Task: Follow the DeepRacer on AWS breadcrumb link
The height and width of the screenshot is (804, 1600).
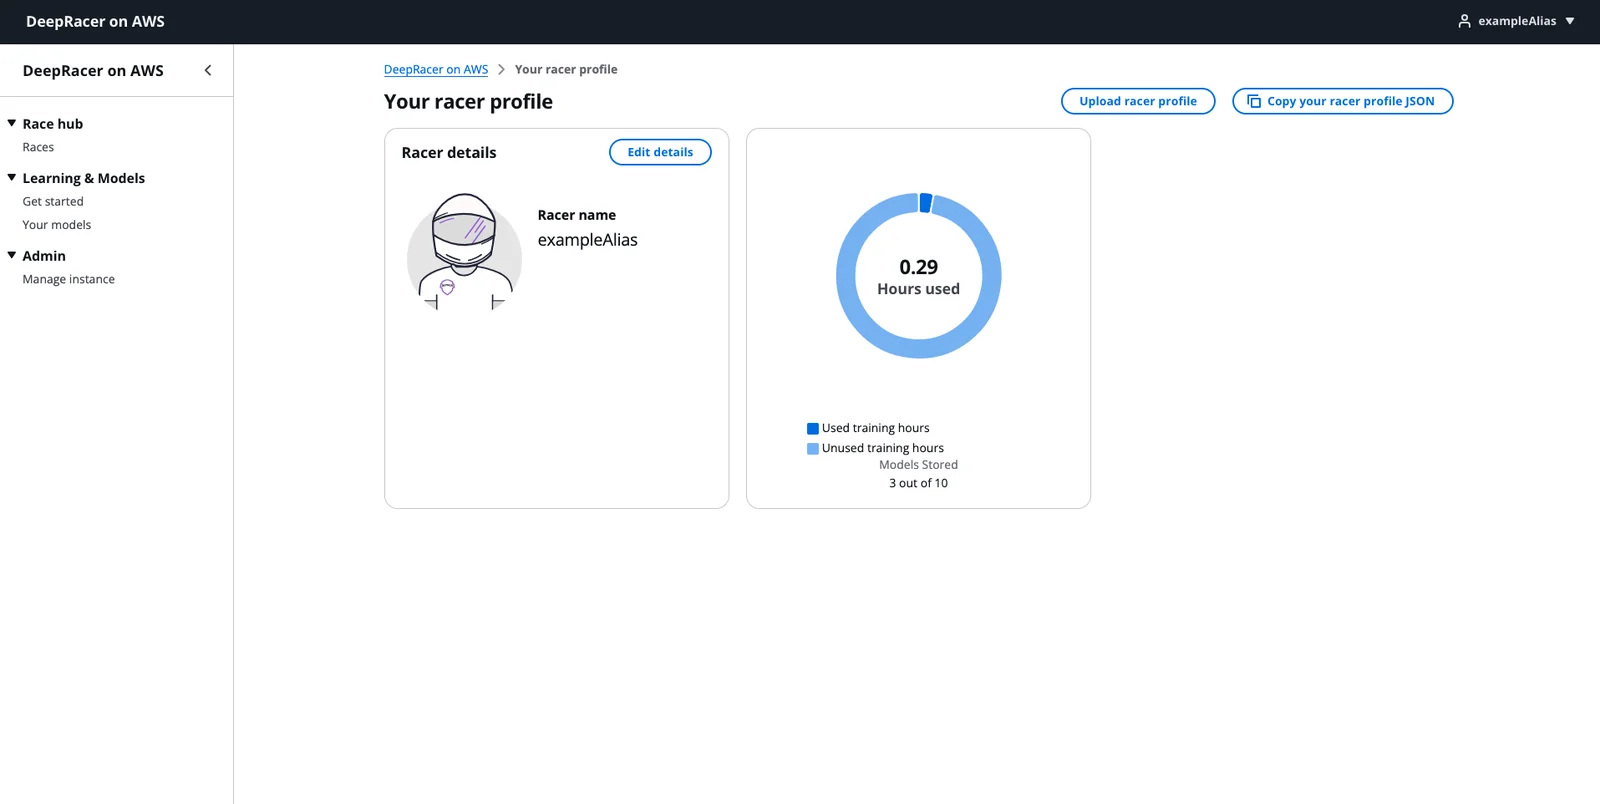Action: click(436, 69)
